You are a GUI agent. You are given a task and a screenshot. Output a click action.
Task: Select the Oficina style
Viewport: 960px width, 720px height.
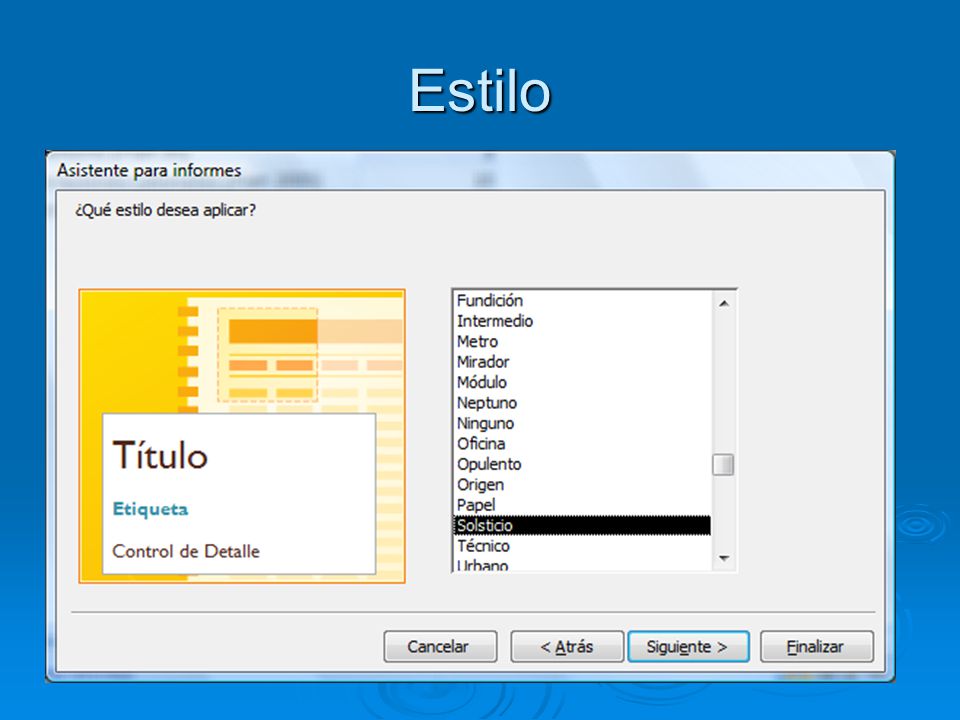[x=582, y=443]
